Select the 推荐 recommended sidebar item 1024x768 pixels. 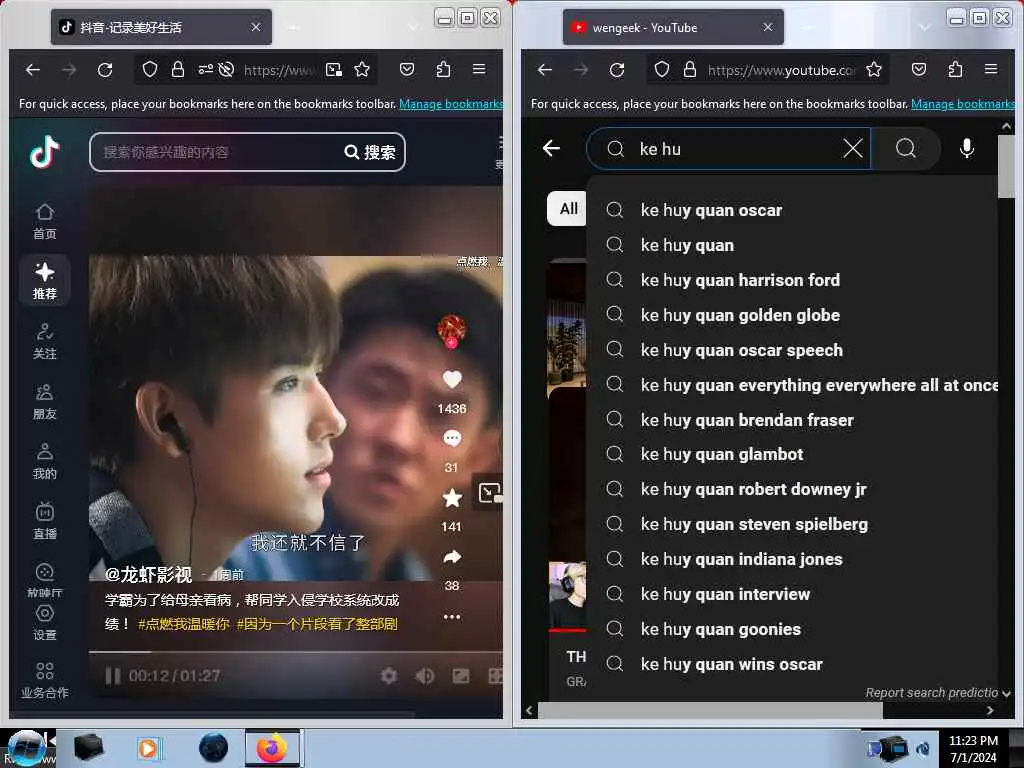pyautogui.click(x=44, y=281)
